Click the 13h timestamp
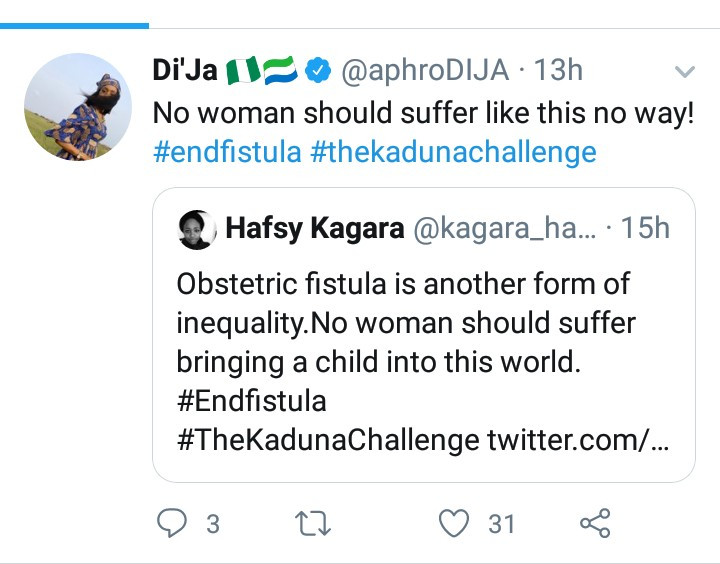 click(x=558, y=71)
